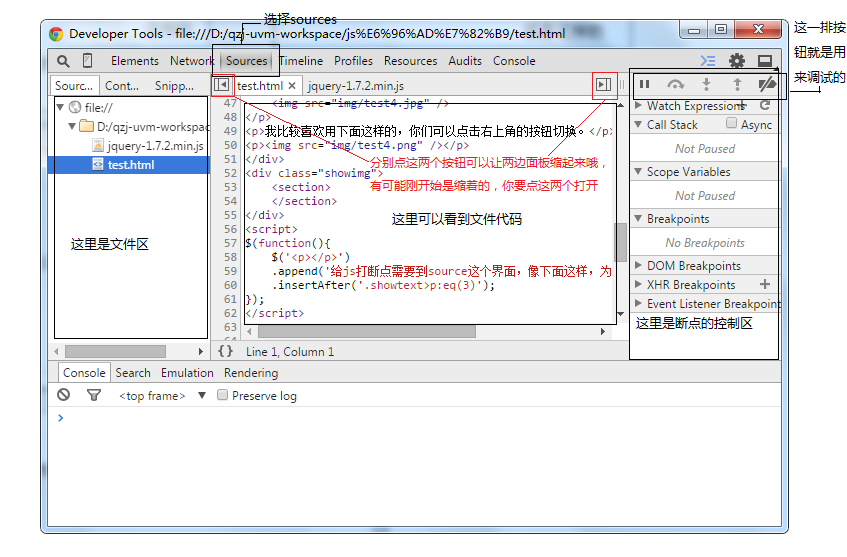The image size is (847, 557).
Task: Step into next function call
Action: point(706,84)
